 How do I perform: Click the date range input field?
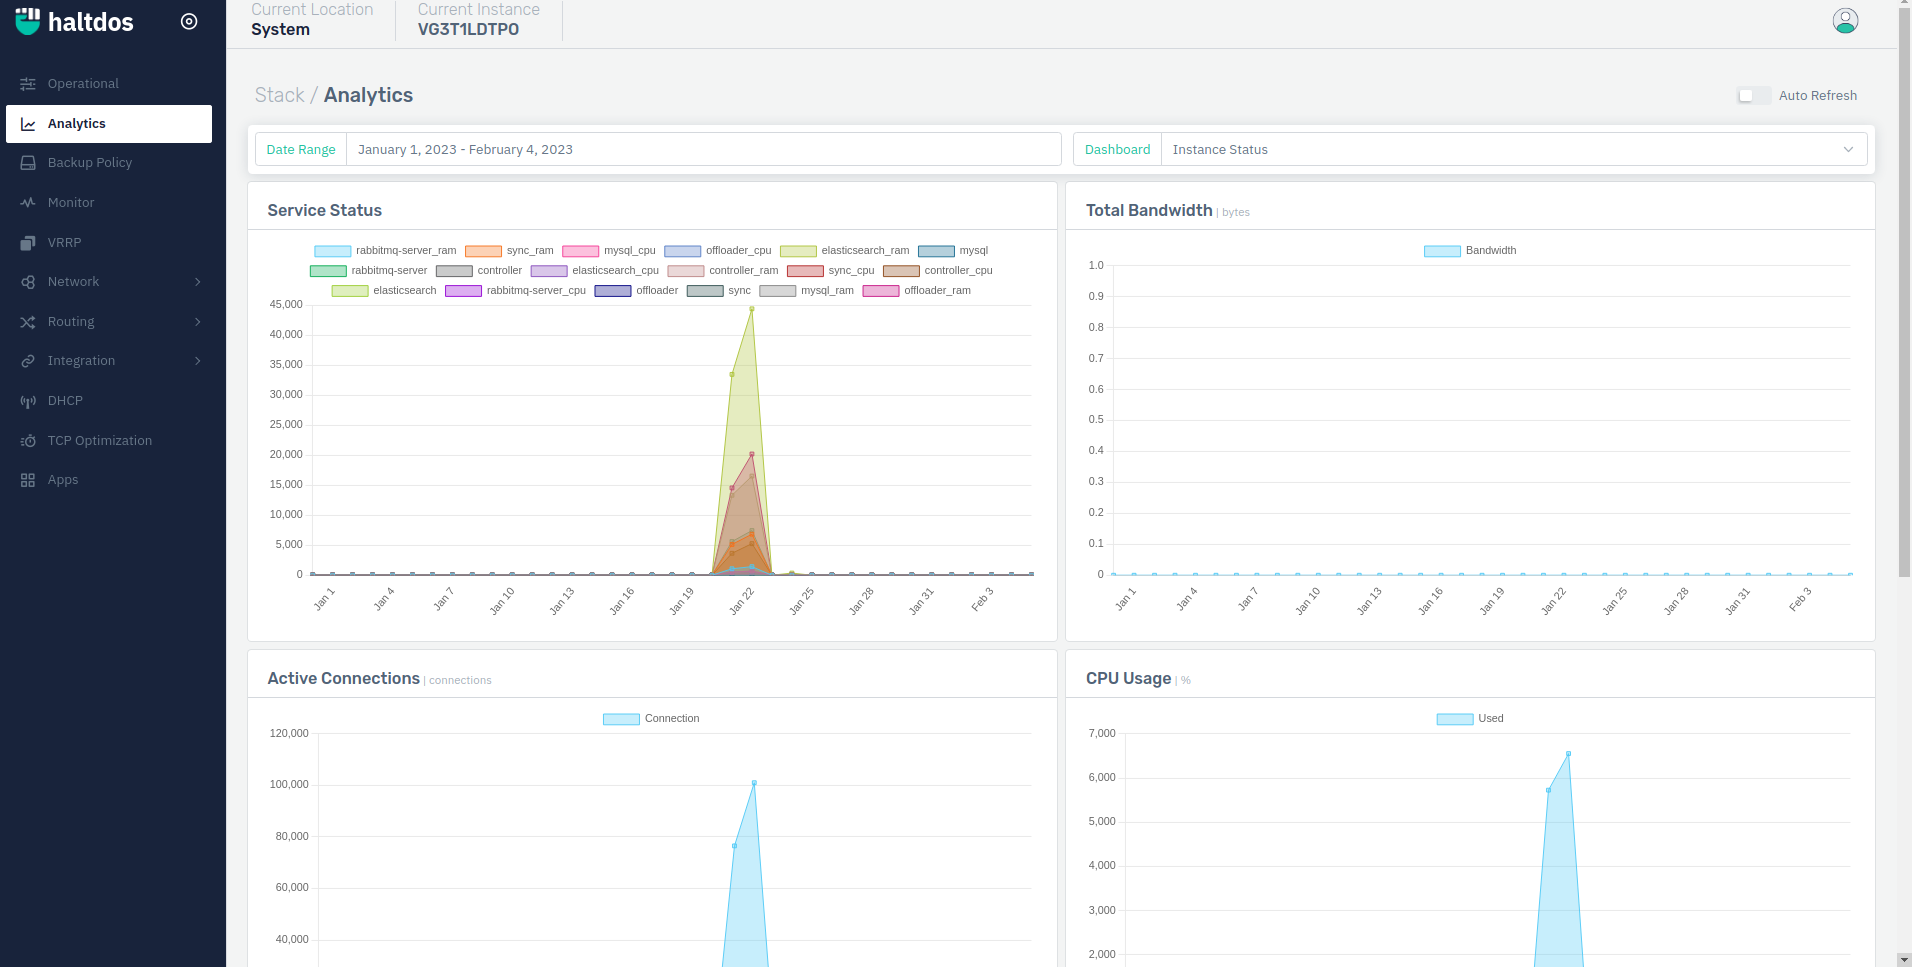703,150
